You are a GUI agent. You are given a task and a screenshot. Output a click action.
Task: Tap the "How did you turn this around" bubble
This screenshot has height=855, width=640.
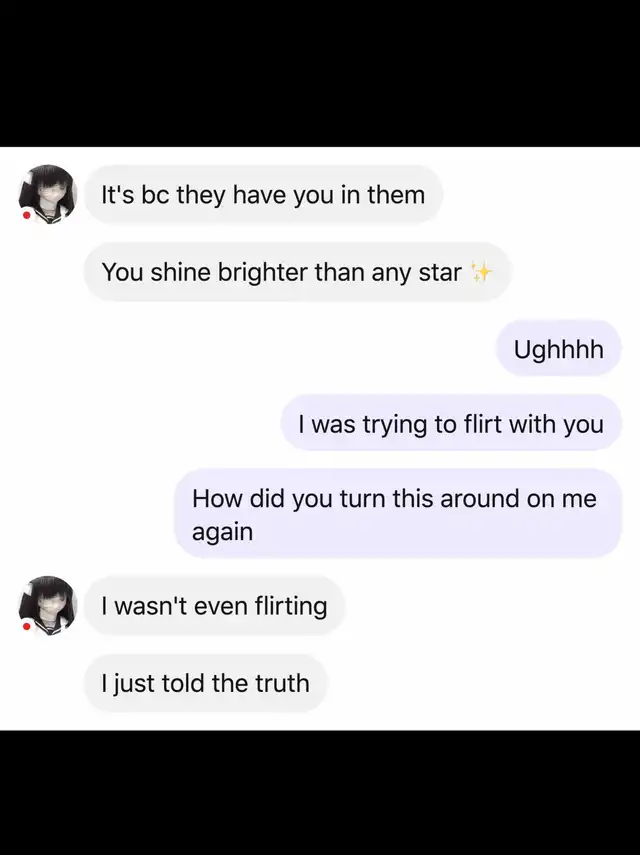pyautogui.click(x=398, y=514)
